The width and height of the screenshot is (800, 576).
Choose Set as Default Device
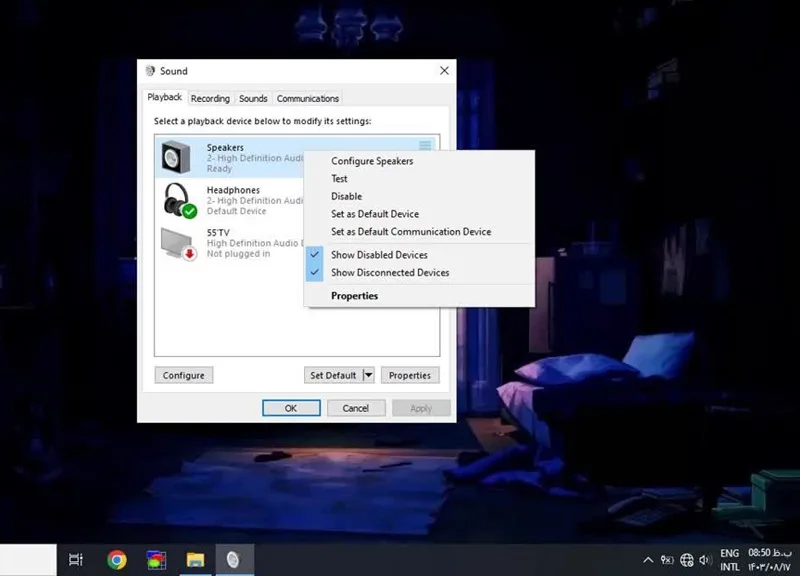click(x=374, y=214)
